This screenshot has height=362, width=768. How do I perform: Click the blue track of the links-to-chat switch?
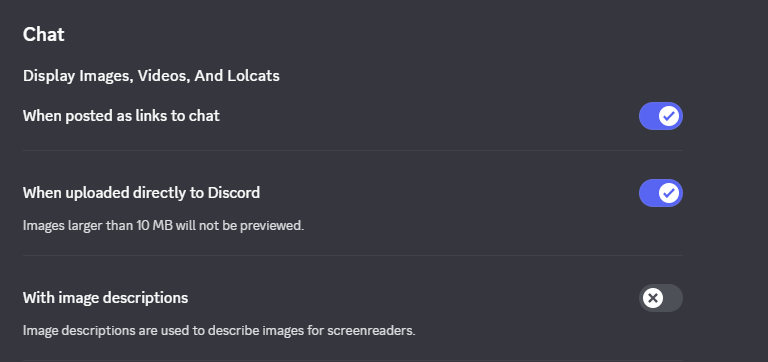point(648,116)
